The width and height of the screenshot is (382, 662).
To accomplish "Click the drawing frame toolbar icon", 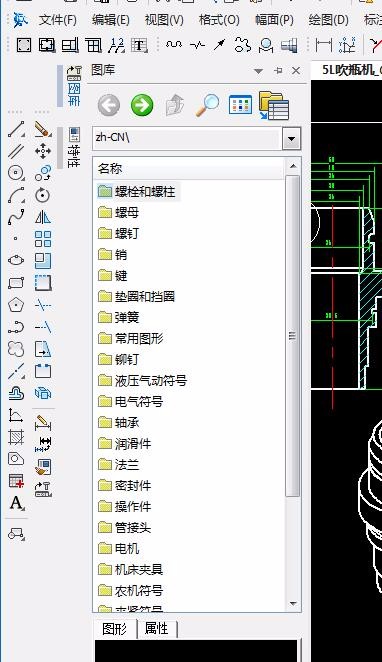I will 24,45.
